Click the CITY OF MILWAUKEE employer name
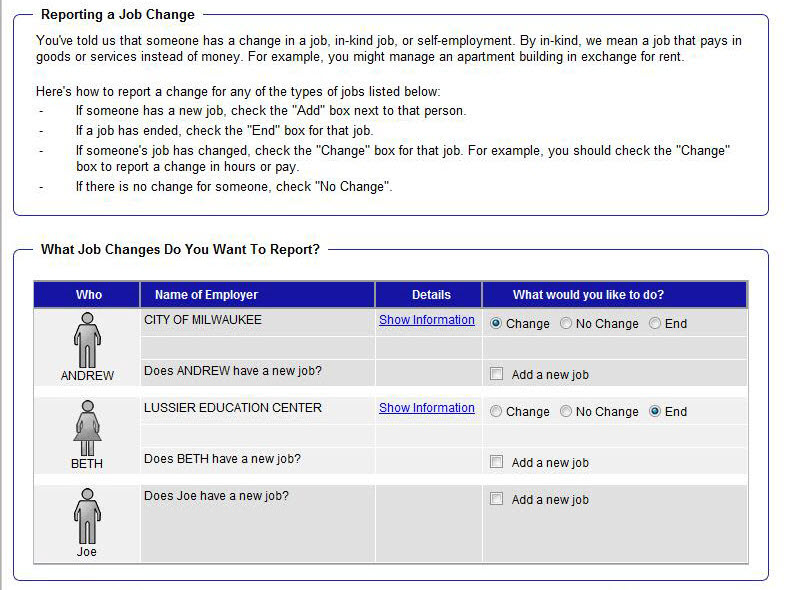 [203, 320]
